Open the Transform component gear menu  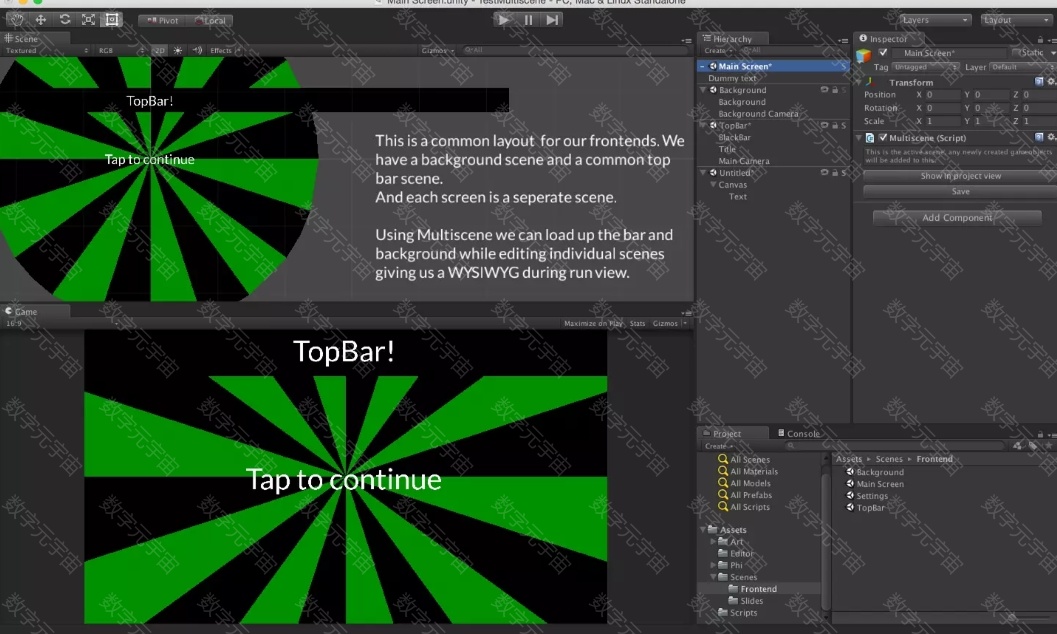[1051, 82]
